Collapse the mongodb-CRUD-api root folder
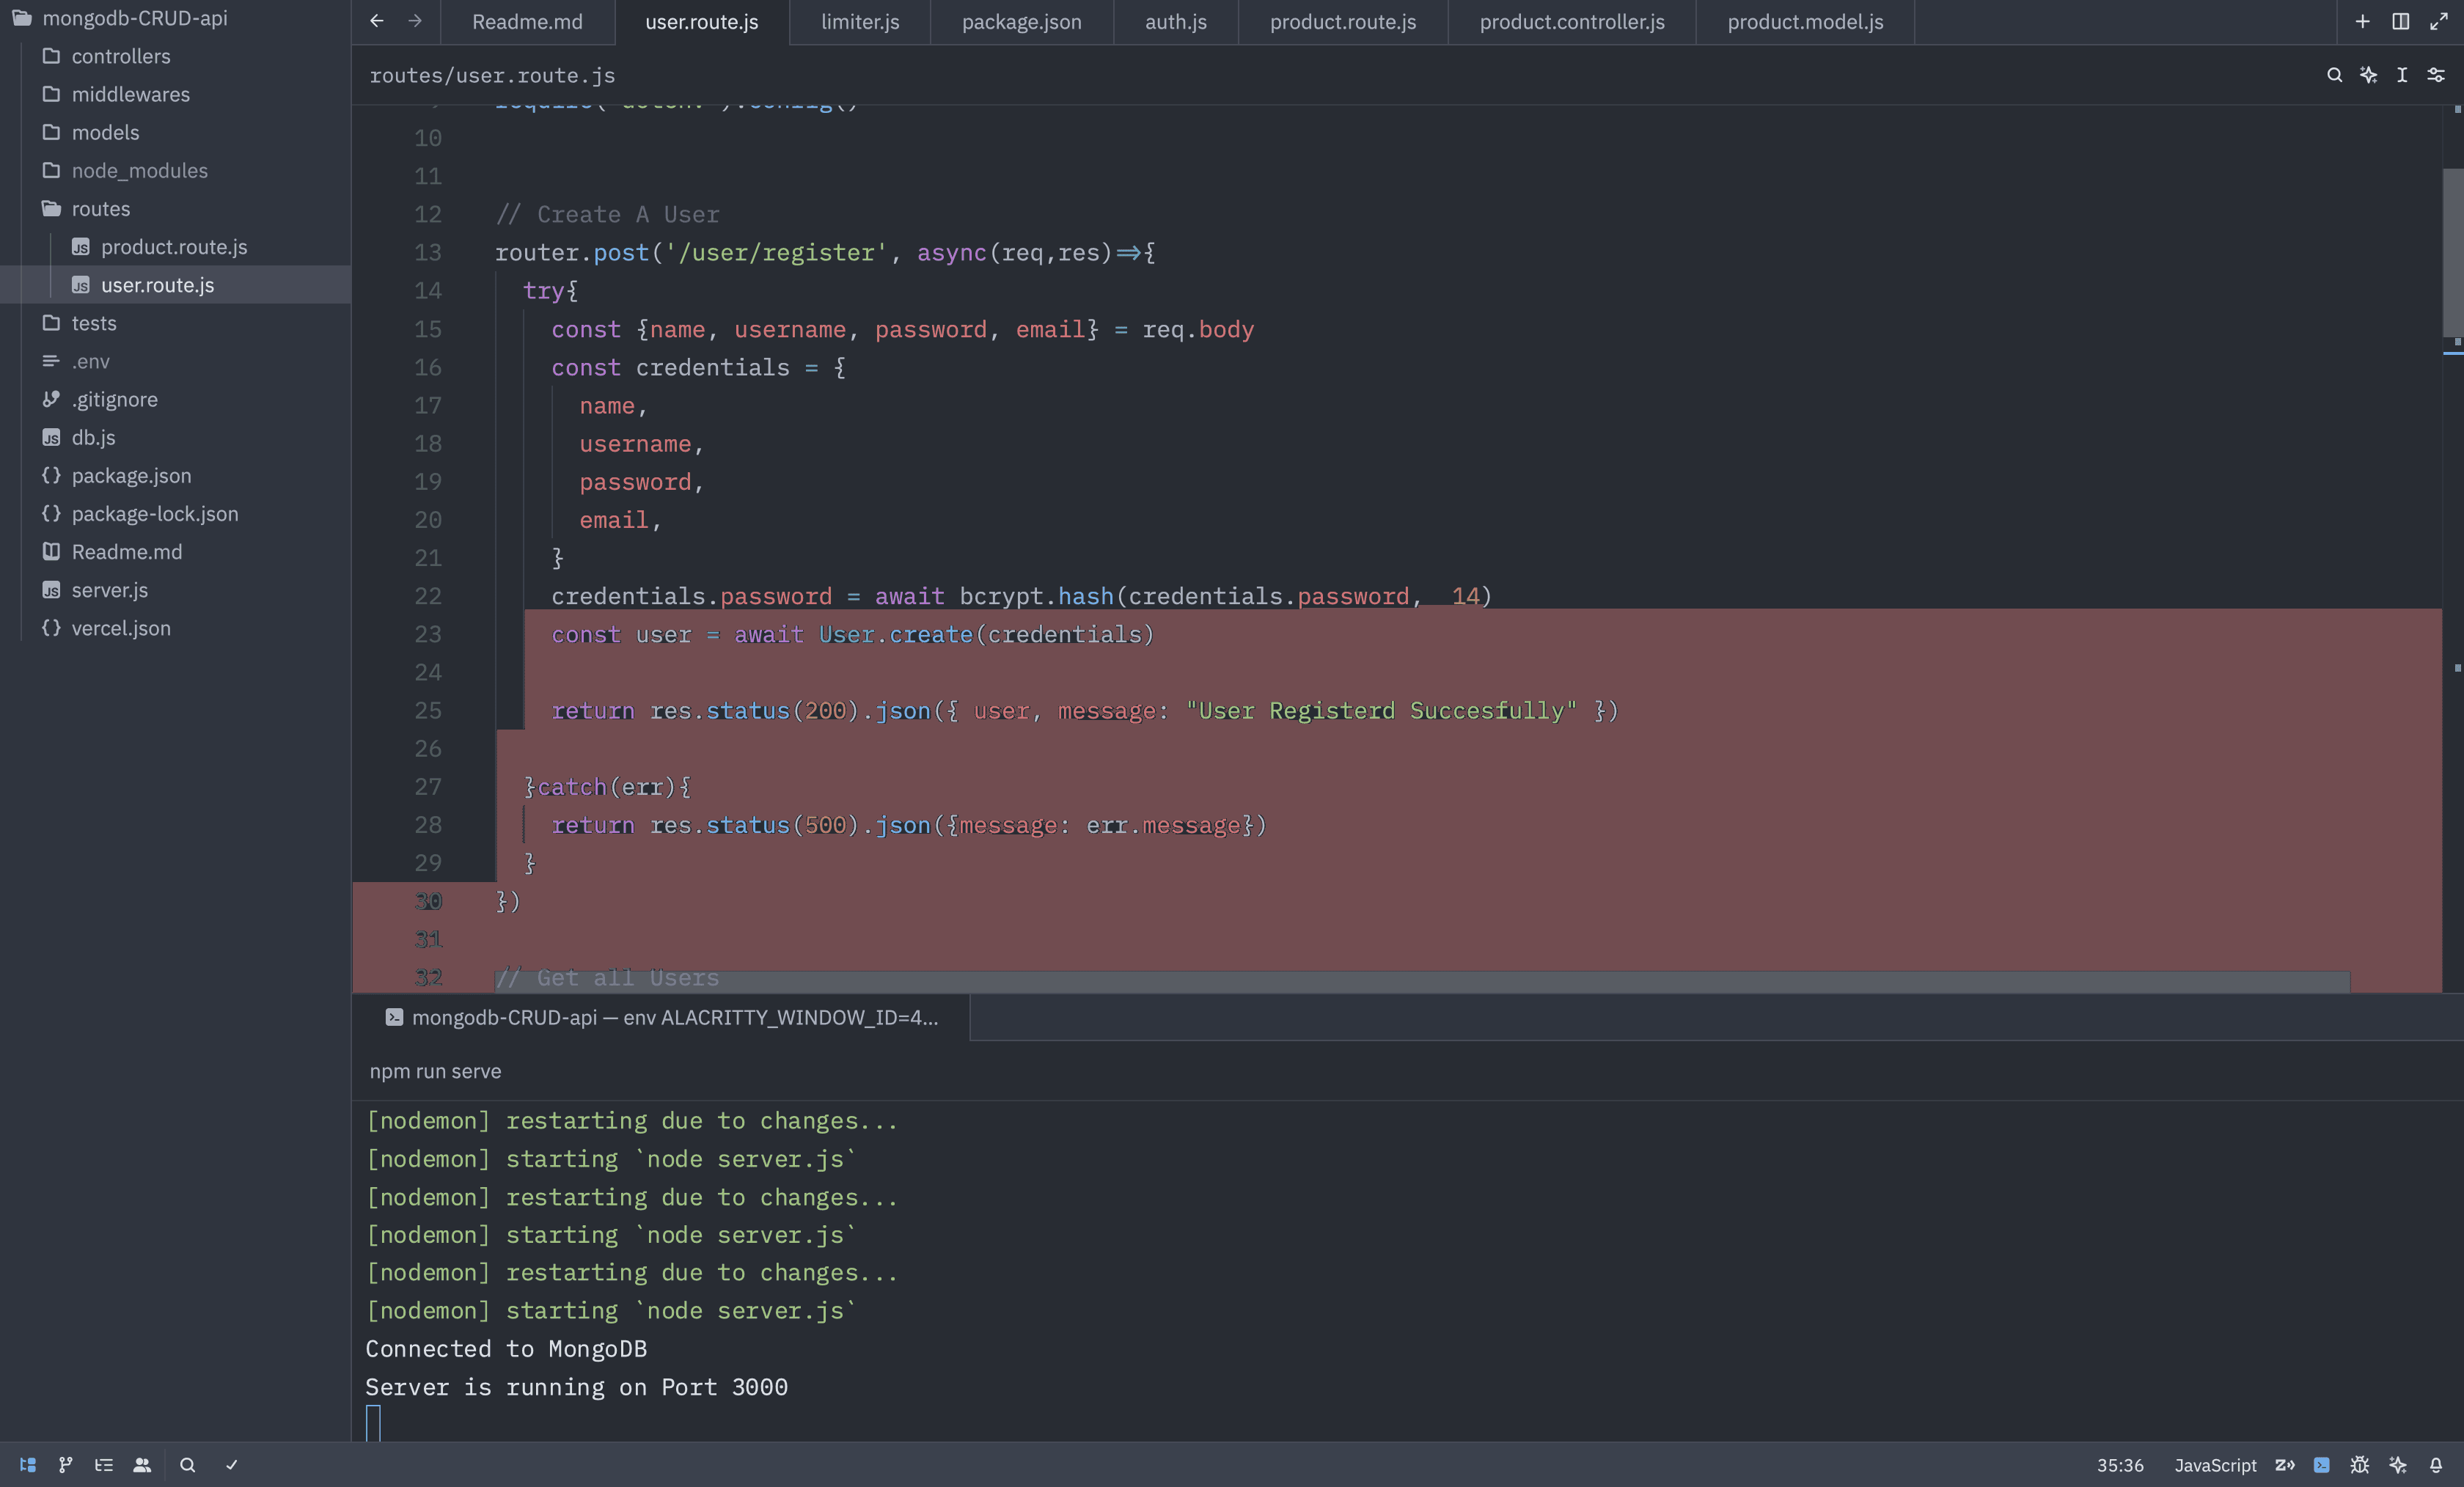 pyautogui.click(x=175, y=18)
